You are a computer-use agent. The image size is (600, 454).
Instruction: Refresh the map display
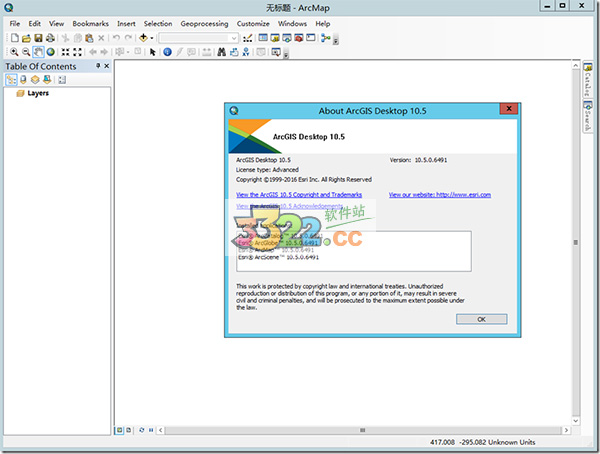tap(142, 430)
